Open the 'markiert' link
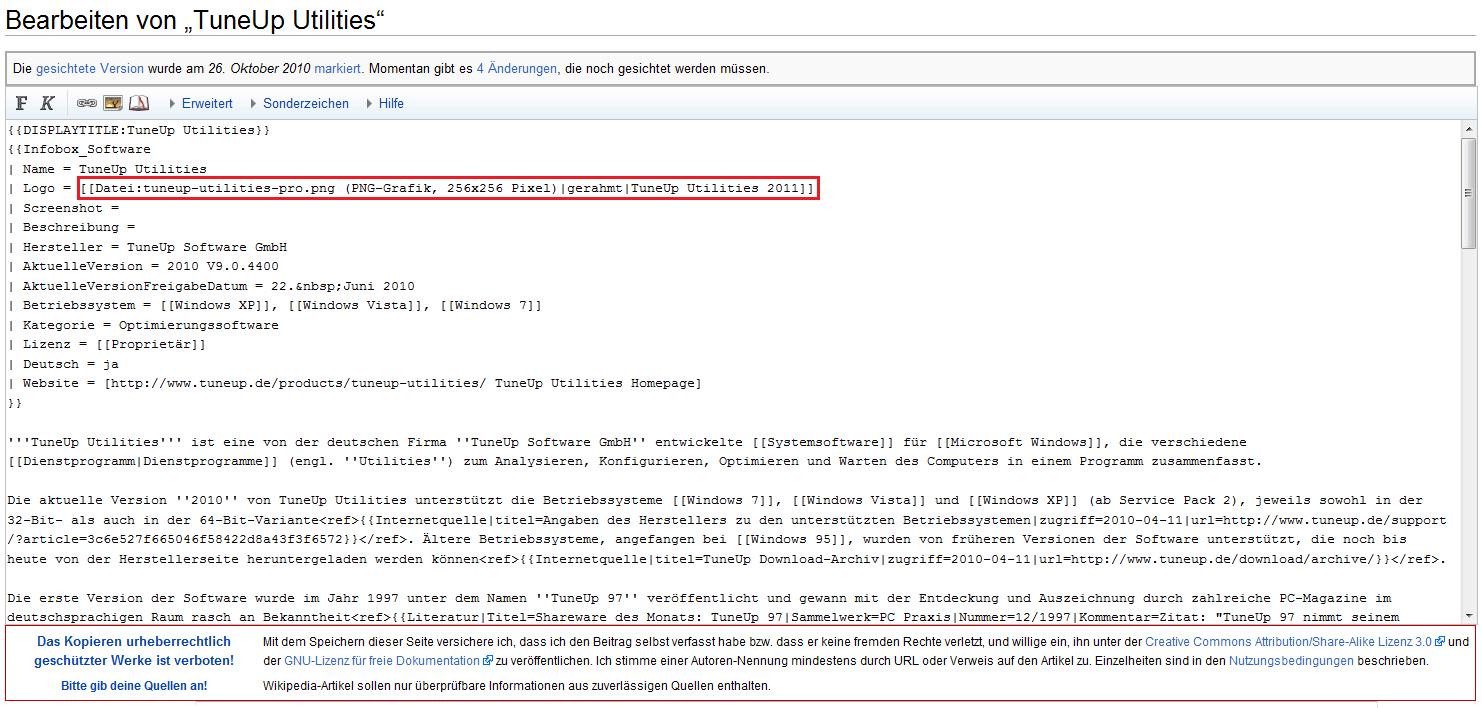This screenshot has height=708, width=1482. [338, 69]
